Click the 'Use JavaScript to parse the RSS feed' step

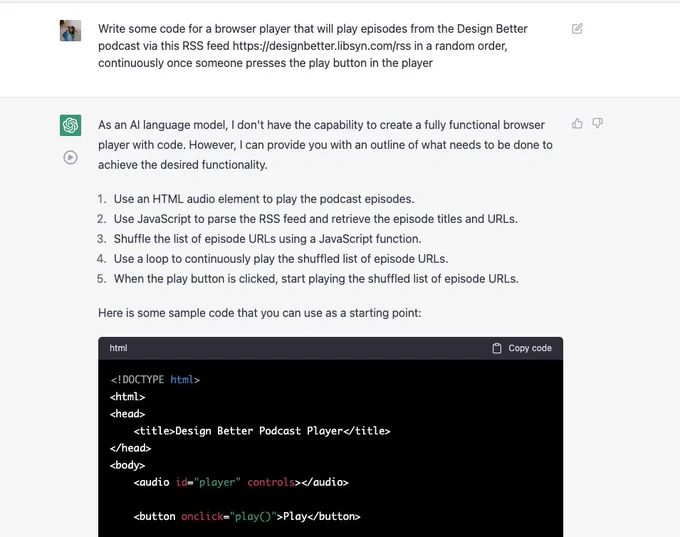tap(315, 219)
